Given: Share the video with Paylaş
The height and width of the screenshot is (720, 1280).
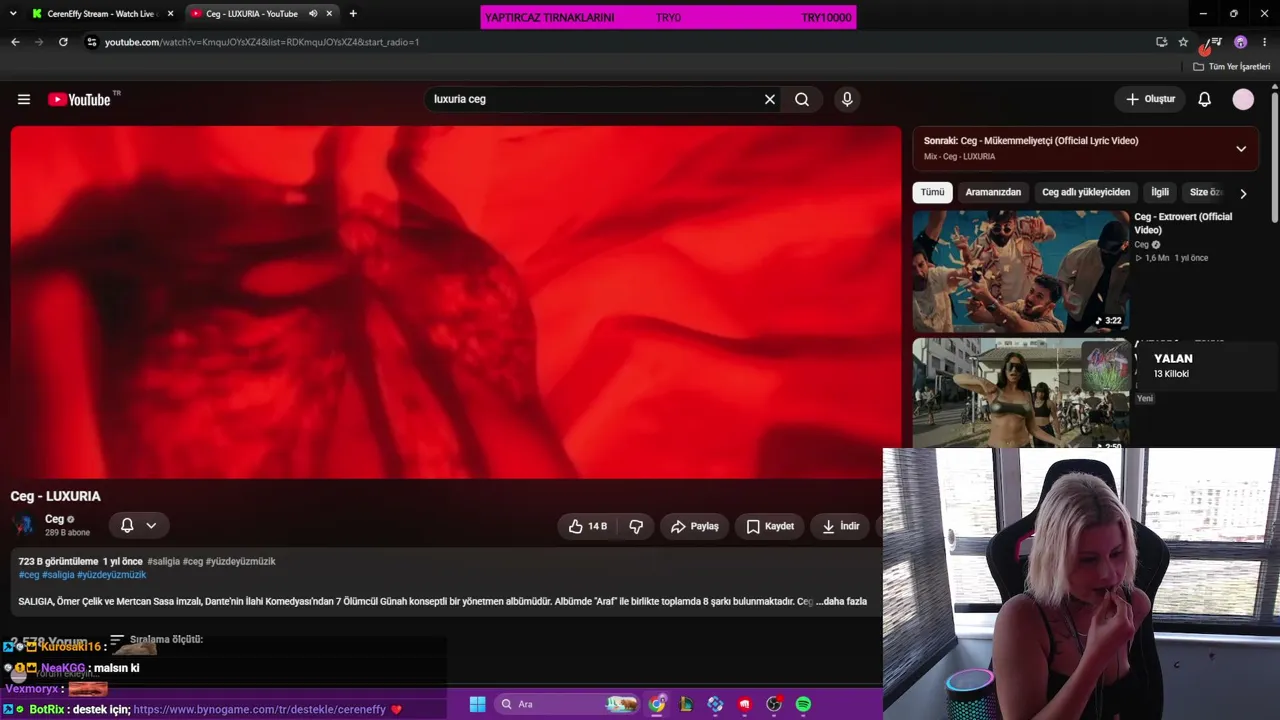Looking at the screenshot, I should pyautogui.click(x=695, y=526).
